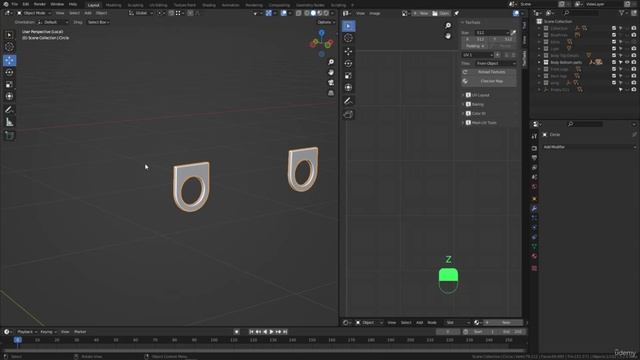This screenshot has width=640, height=360.
Task: Open the Select Box drag dropdown
Action: pyautogui.click(x=98, y=22)
